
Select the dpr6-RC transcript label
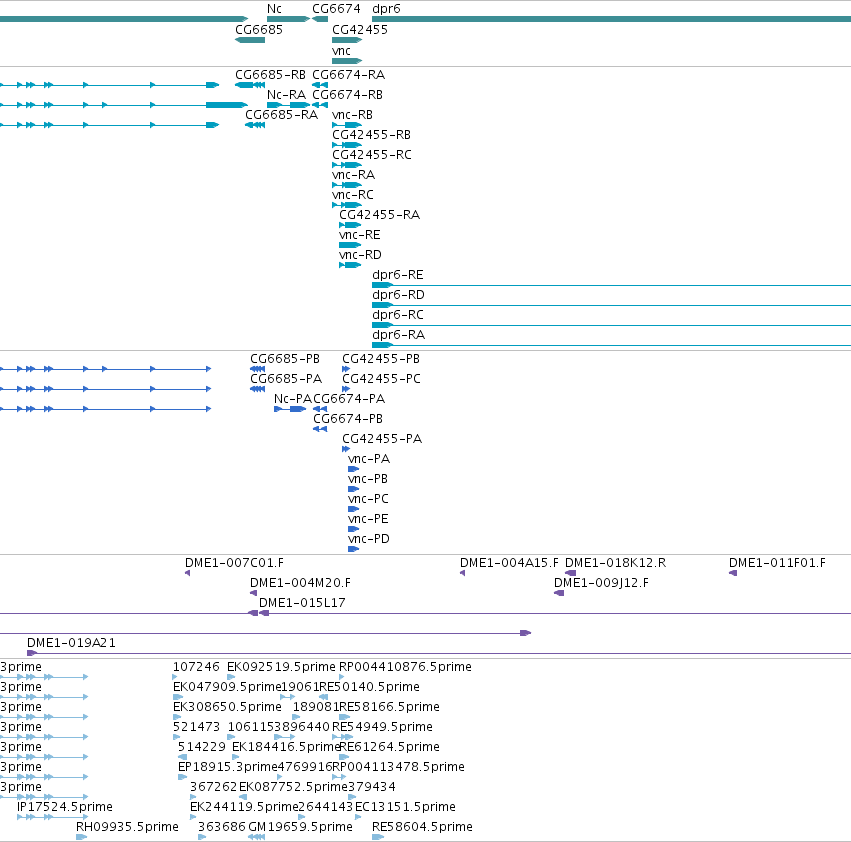click(398, 314)
